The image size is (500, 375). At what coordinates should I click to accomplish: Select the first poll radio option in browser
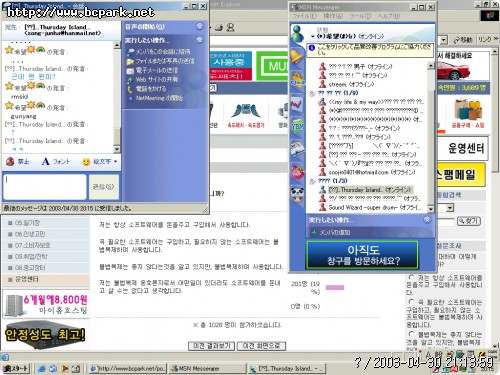tap(411, 277)
